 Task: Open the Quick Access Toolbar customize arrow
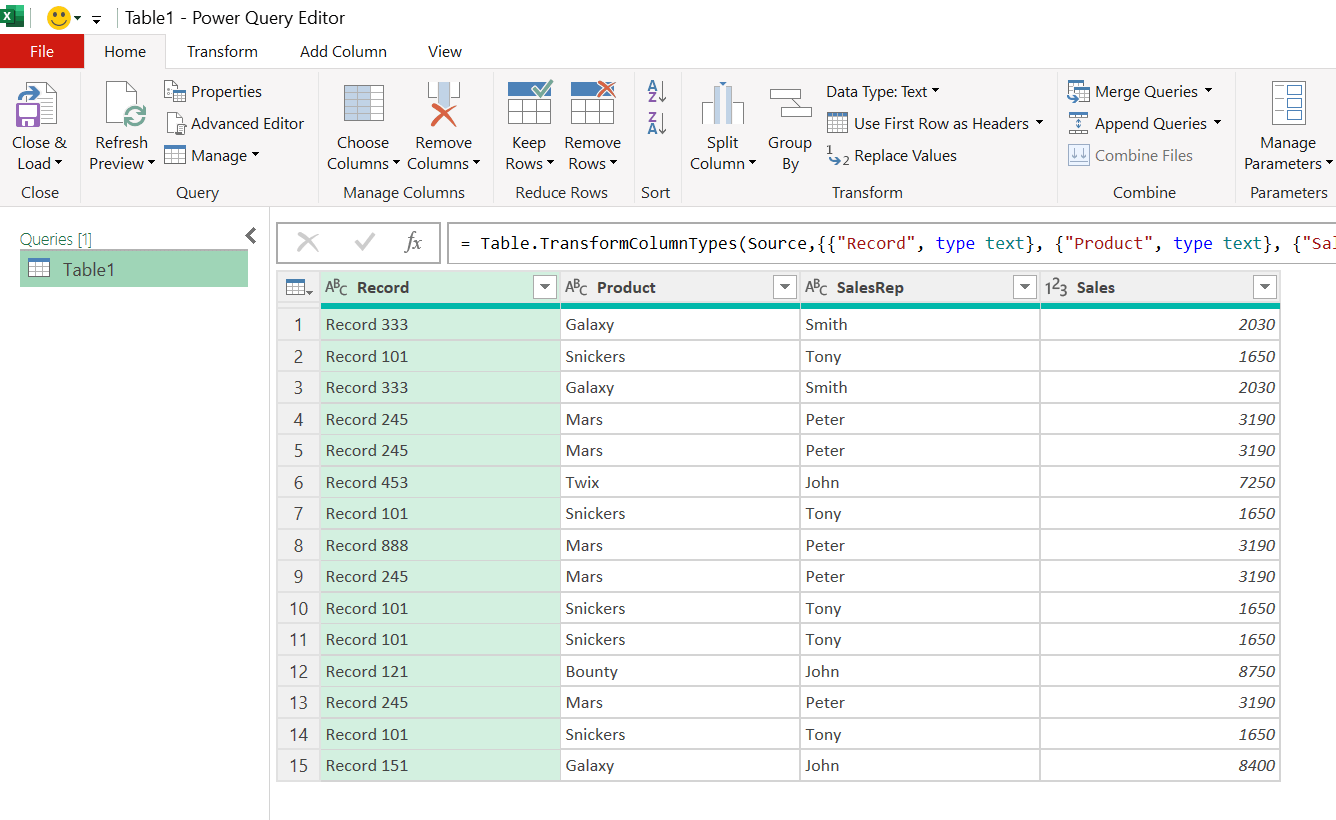click(x=96, y=19)
